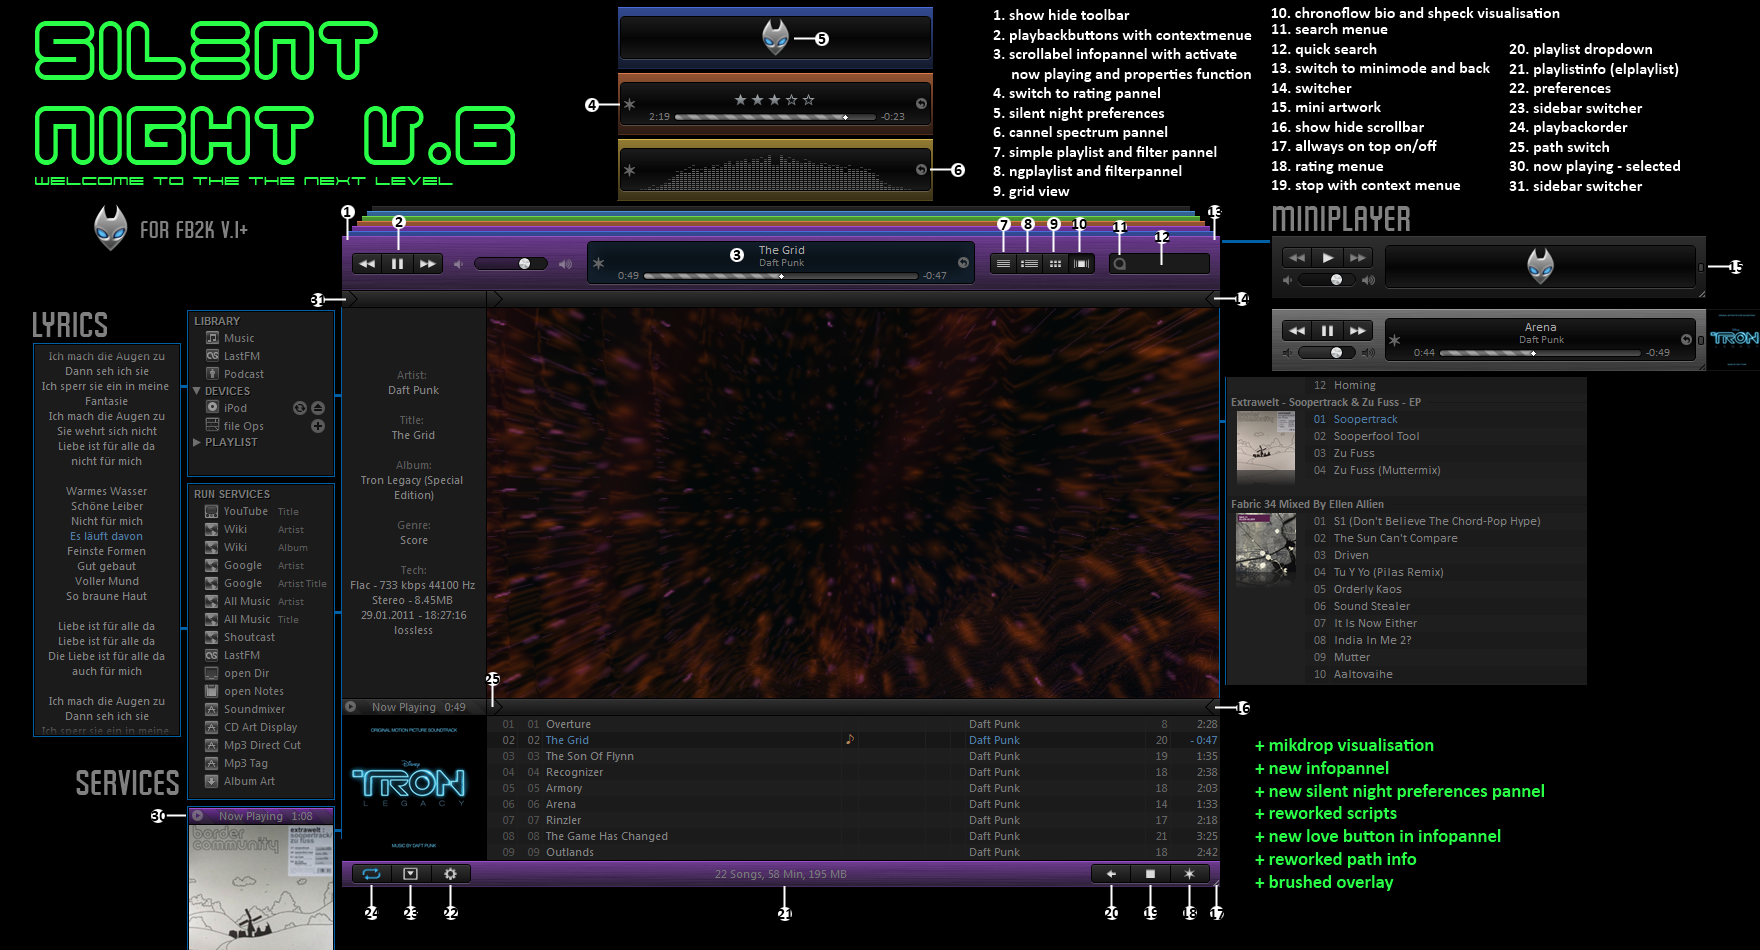Click open Dir in Run Services
Image resolution: width=1760 pixels, height=950 pixels.
247,673
